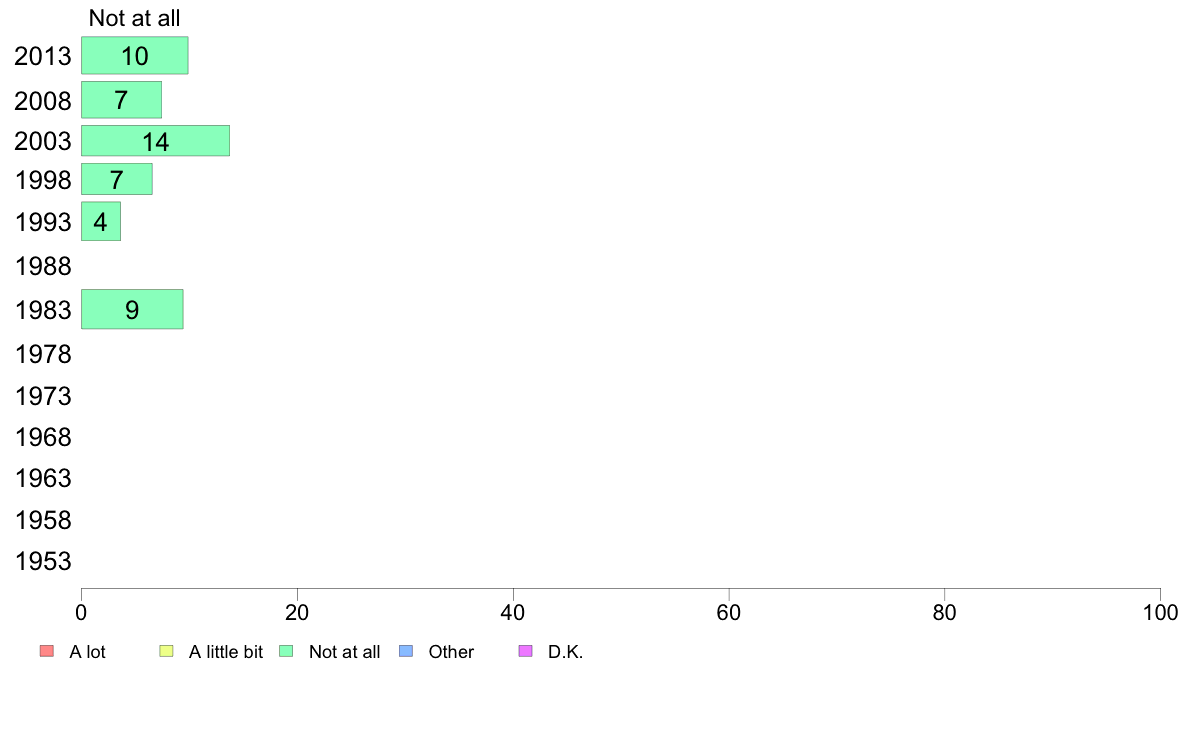Select the 1983 bar showing 9

132,309
